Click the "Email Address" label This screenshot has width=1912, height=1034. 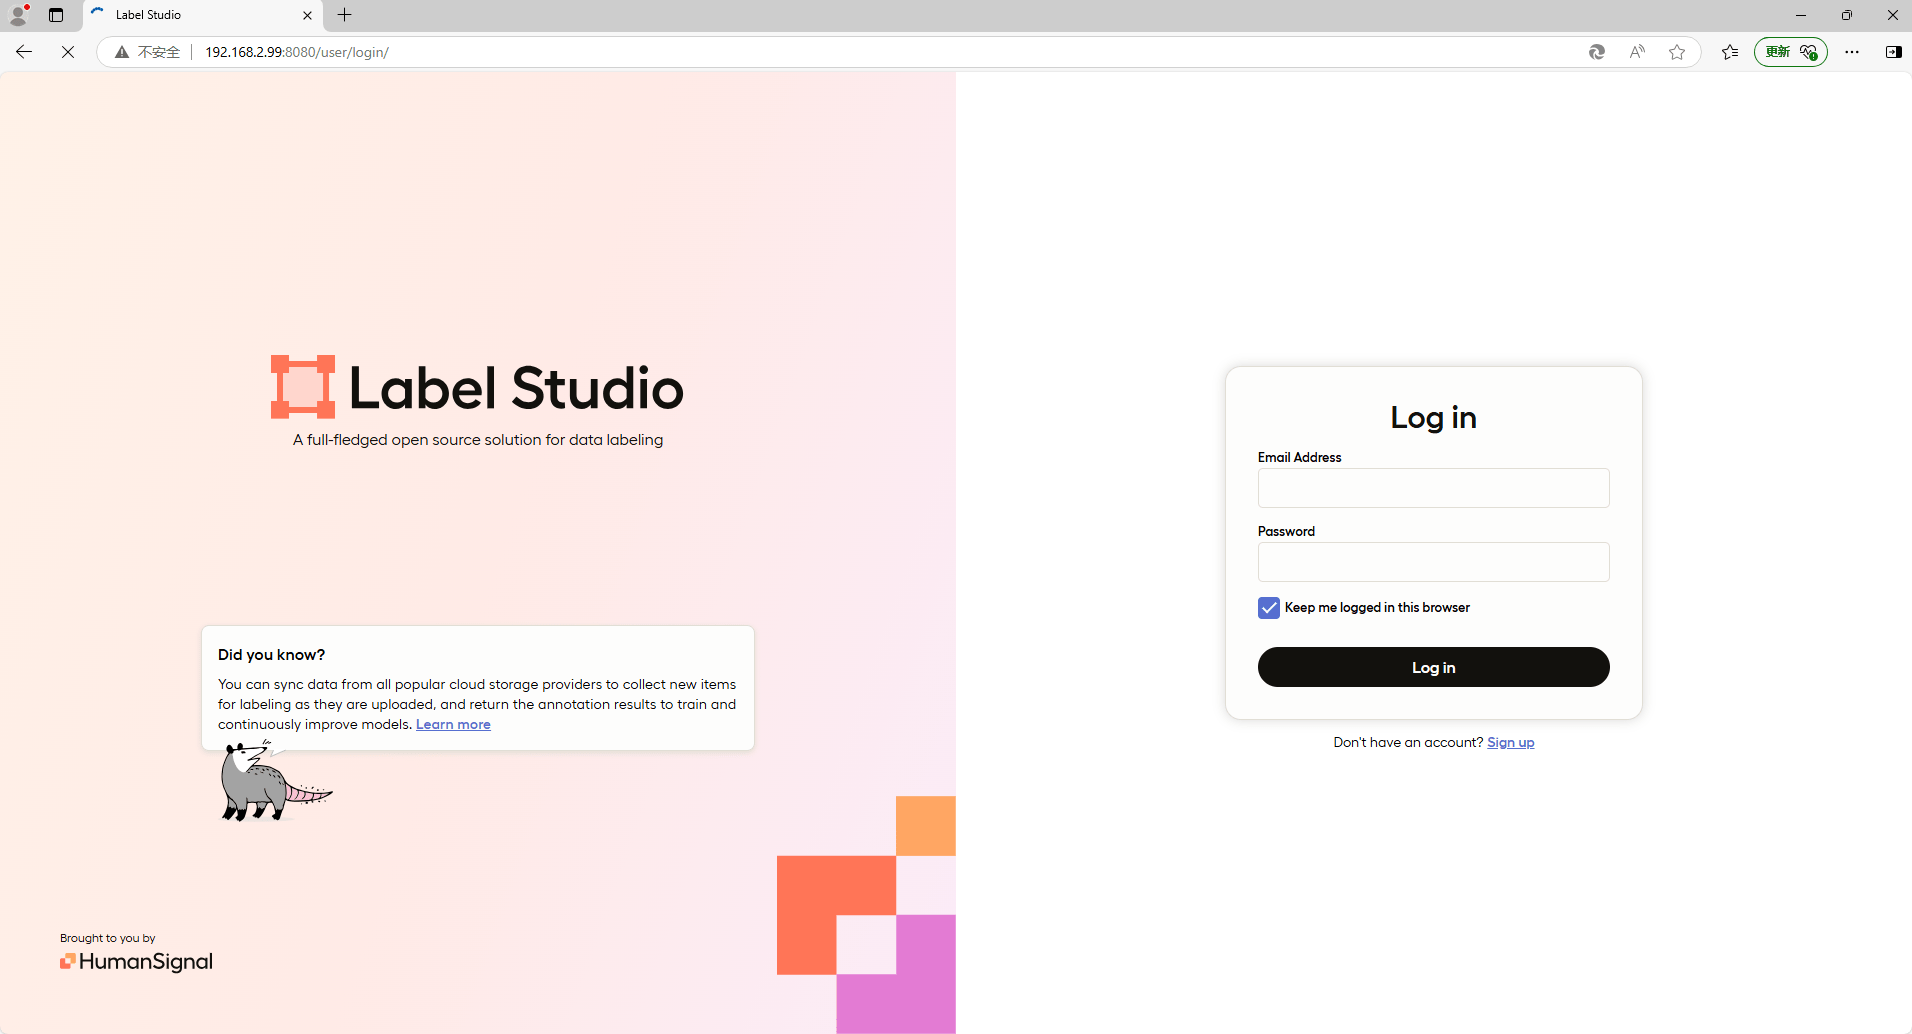pos(1299,457)
